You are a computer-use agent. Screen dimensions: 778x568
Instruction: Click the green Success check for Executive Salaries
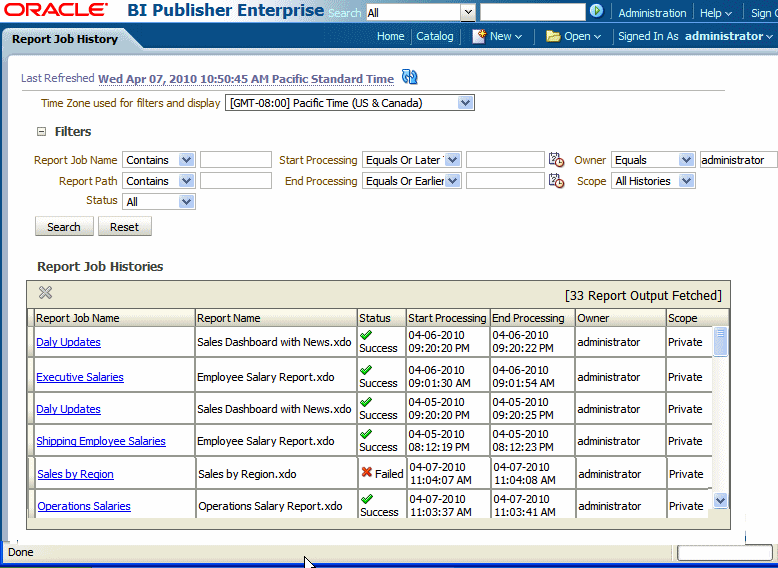(366, 370)
